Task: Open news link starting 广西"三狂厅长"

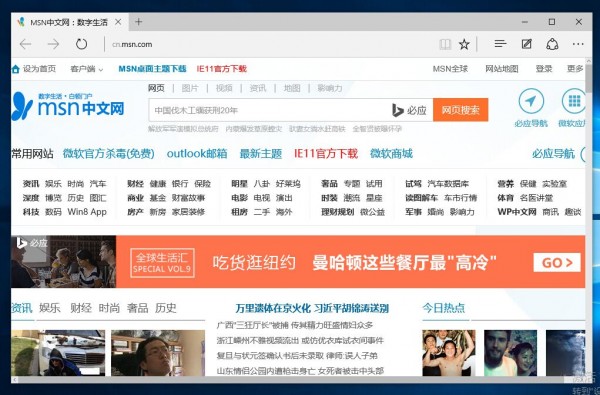Action: [295, 325]
